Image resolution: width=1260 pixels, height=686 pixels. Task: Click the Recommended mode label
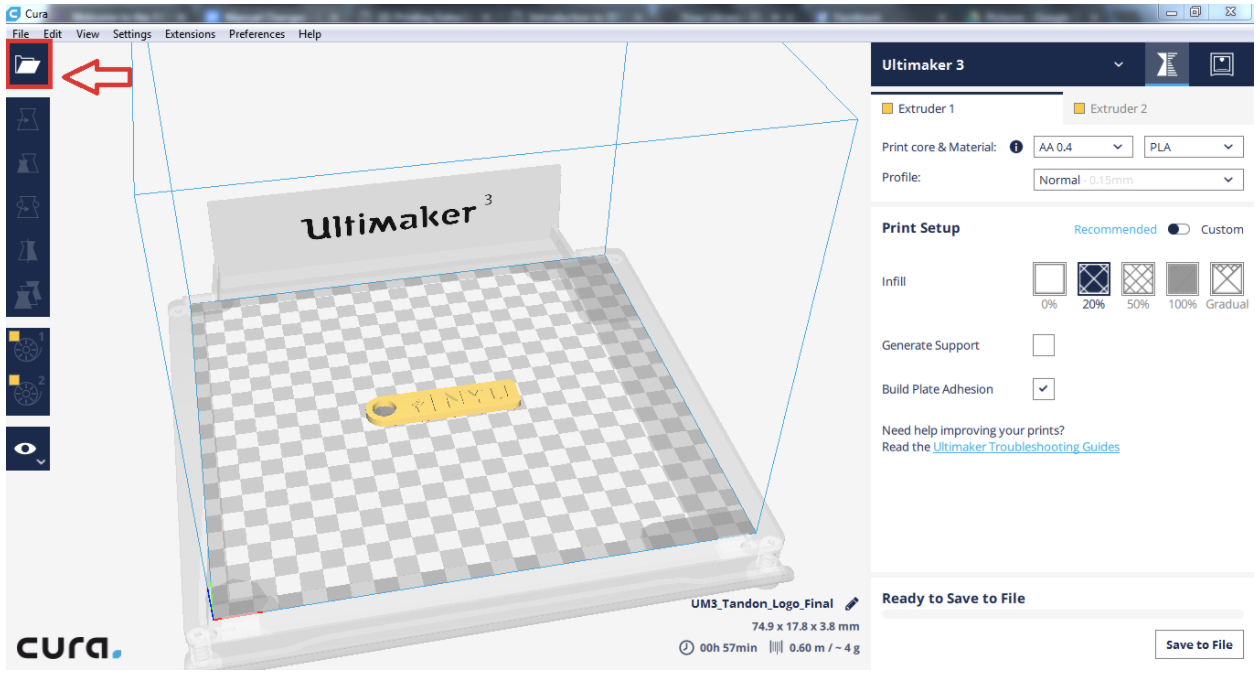click(1115, 229)
